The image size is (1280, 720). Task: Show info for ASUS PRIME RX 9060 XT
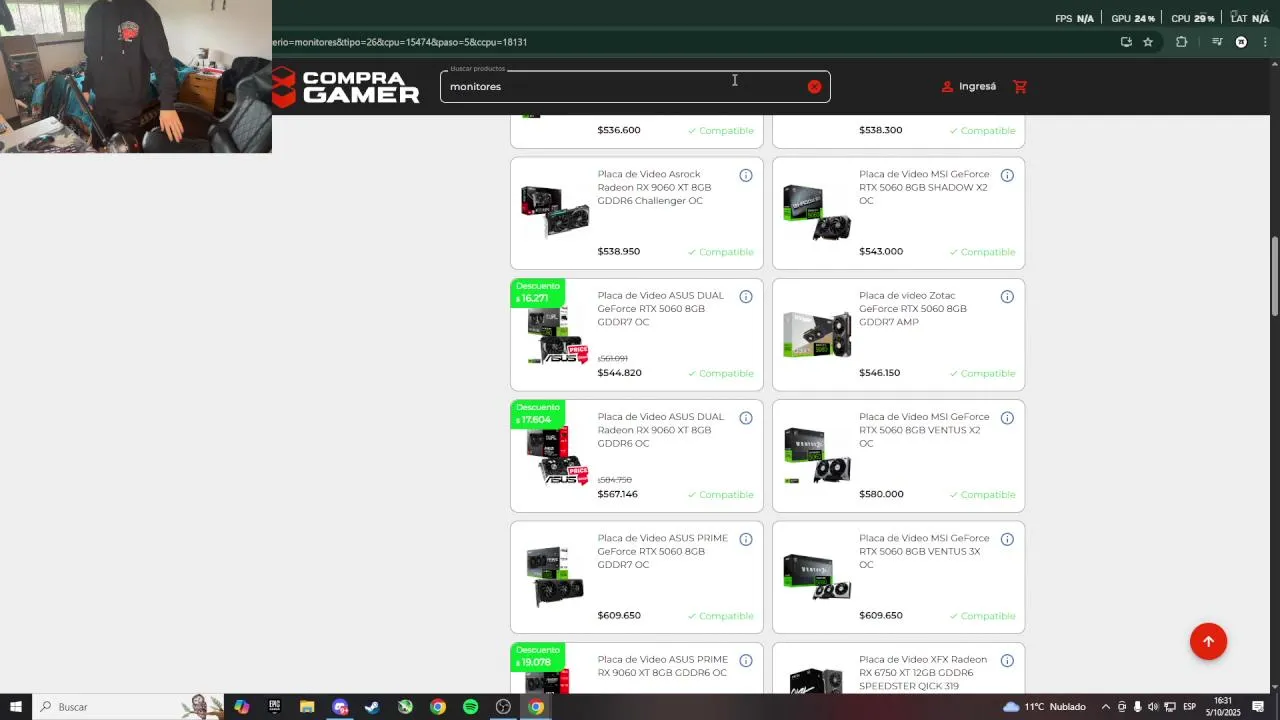(746, 661)
